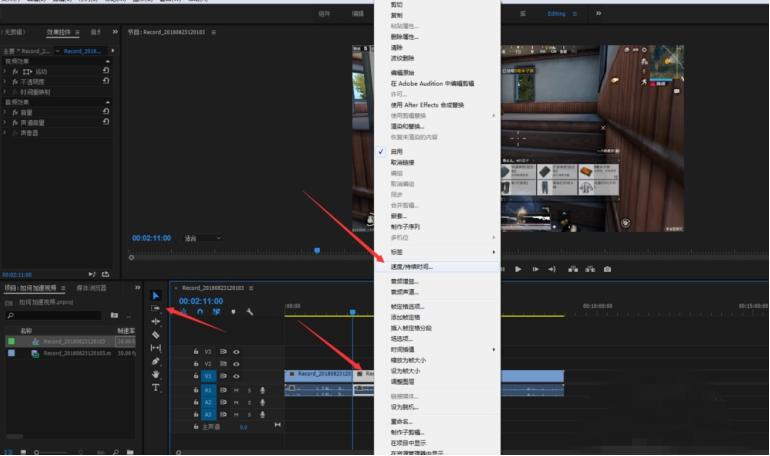
Task: Open timeline display settings wrench
Action: [x=249, y=312]
